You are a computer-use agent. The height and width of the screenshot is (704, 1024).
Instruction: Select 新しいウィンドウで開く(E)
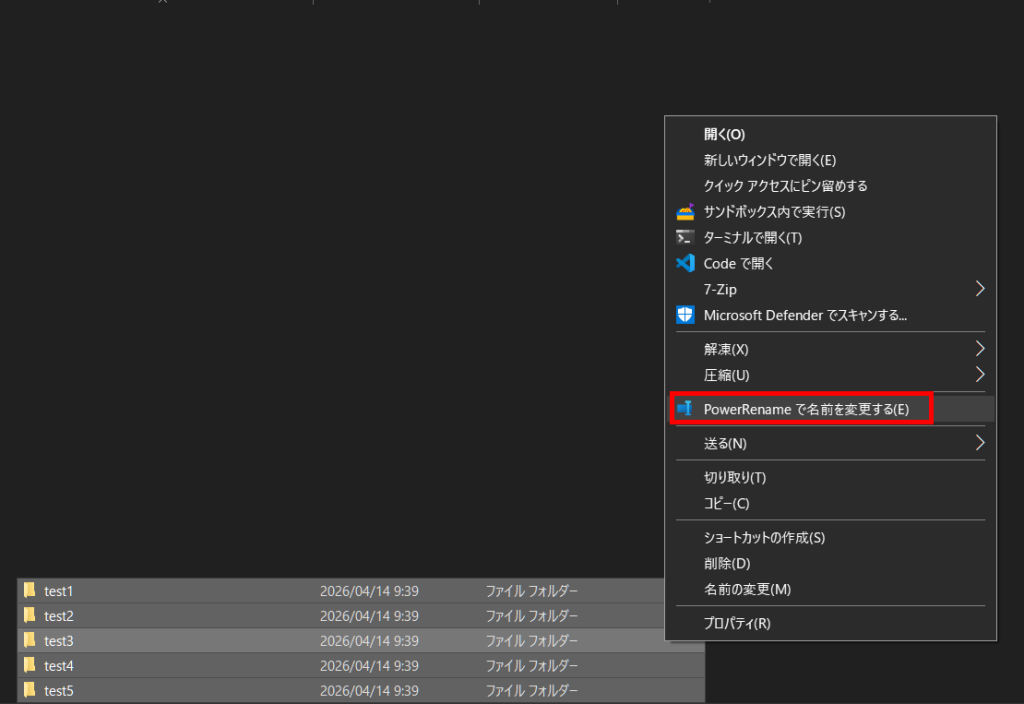point(769,160)
